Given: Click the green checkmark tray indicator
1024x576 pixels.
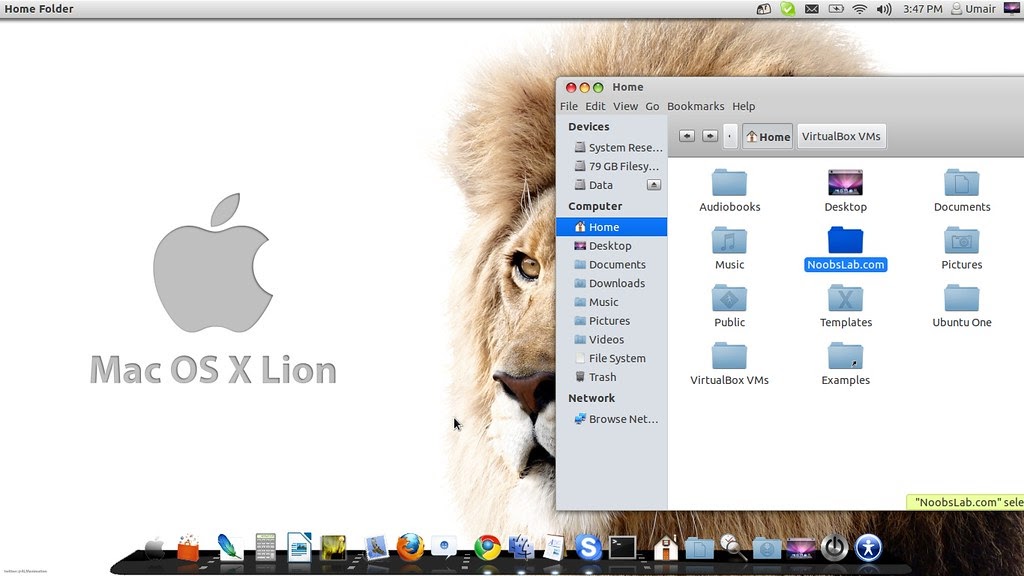Looking at the screenshot, I should tap(788, 9).
